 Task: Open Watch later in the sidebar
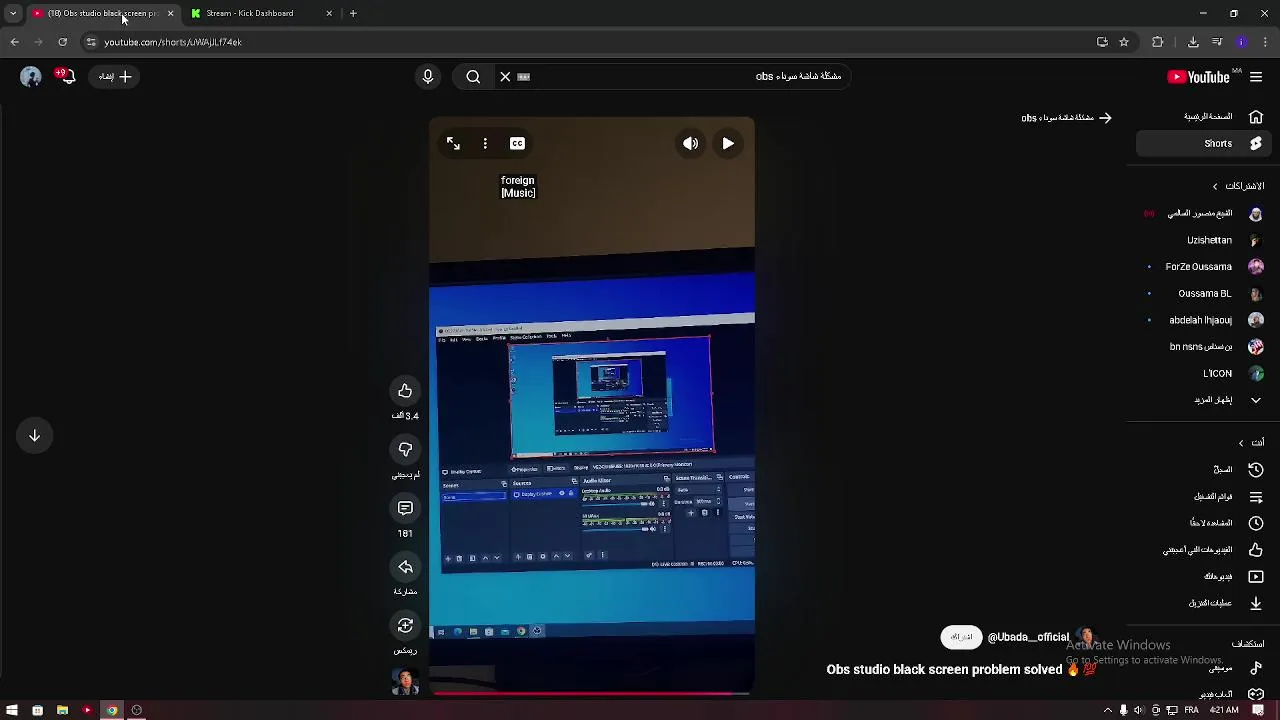(x=1204, y=523)
